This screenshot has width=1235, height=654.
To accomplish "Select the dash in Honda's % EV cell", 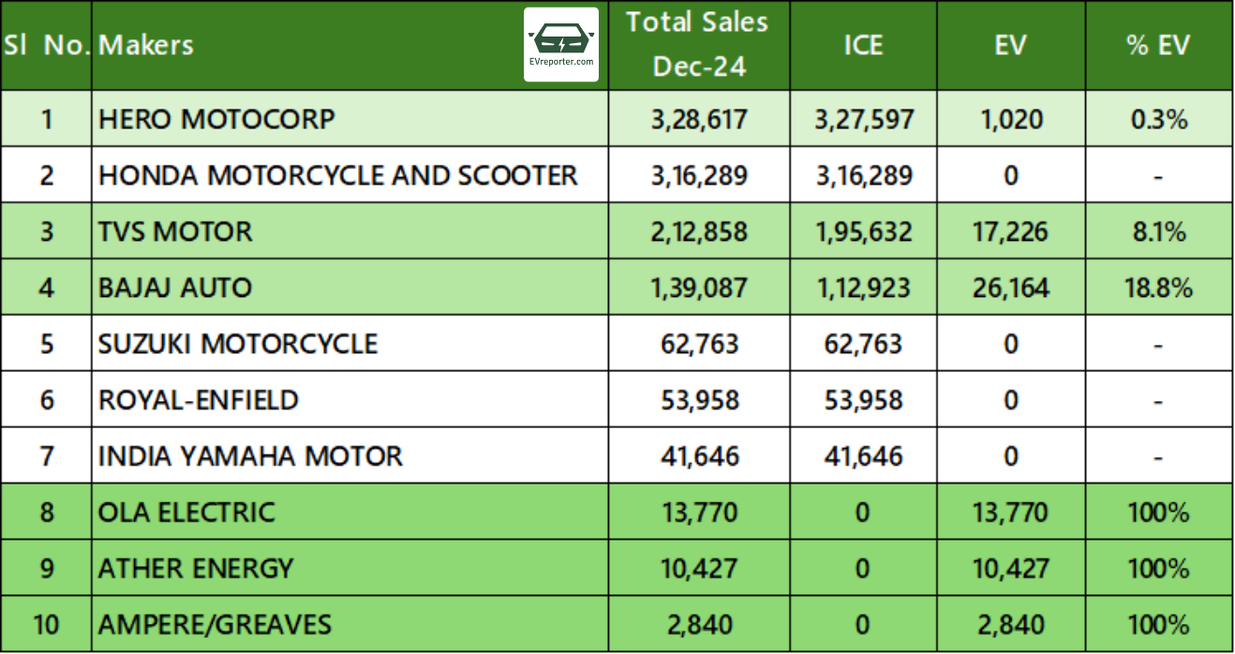I will click(x=1158, y=177).
